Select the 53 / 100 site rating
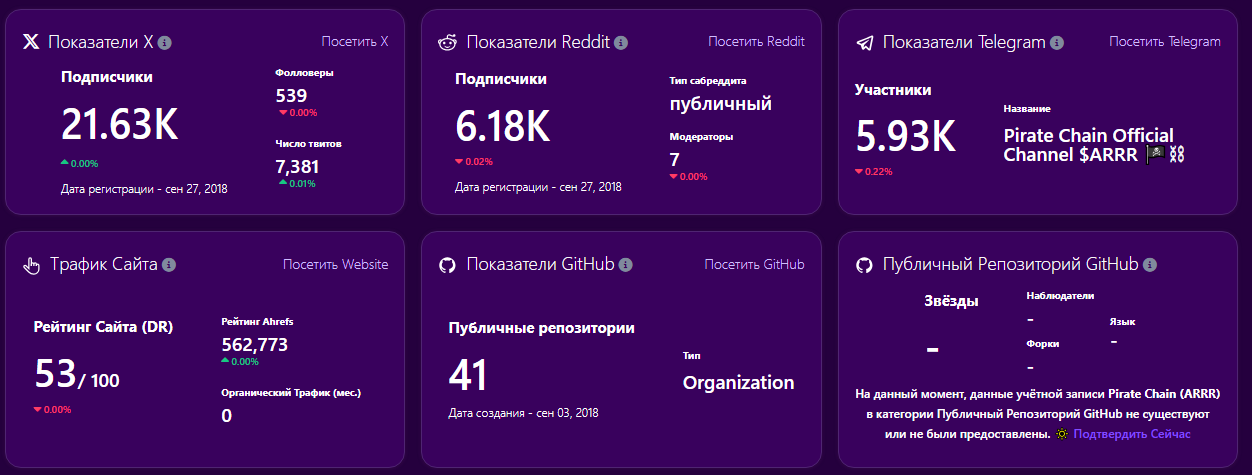The width and height of the screenshot is (1252, 475). pyautogui.click(x=77, y=373)
